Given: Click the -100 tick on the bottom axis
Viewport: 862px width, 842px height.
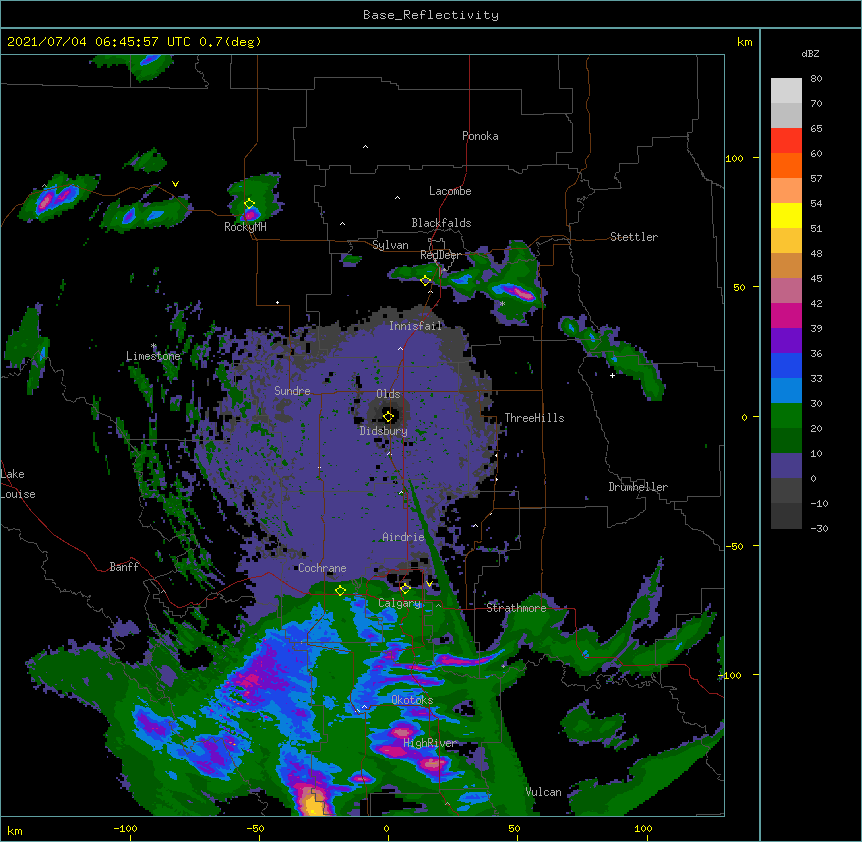Looking at the screenshot, I should click(125, 828).
